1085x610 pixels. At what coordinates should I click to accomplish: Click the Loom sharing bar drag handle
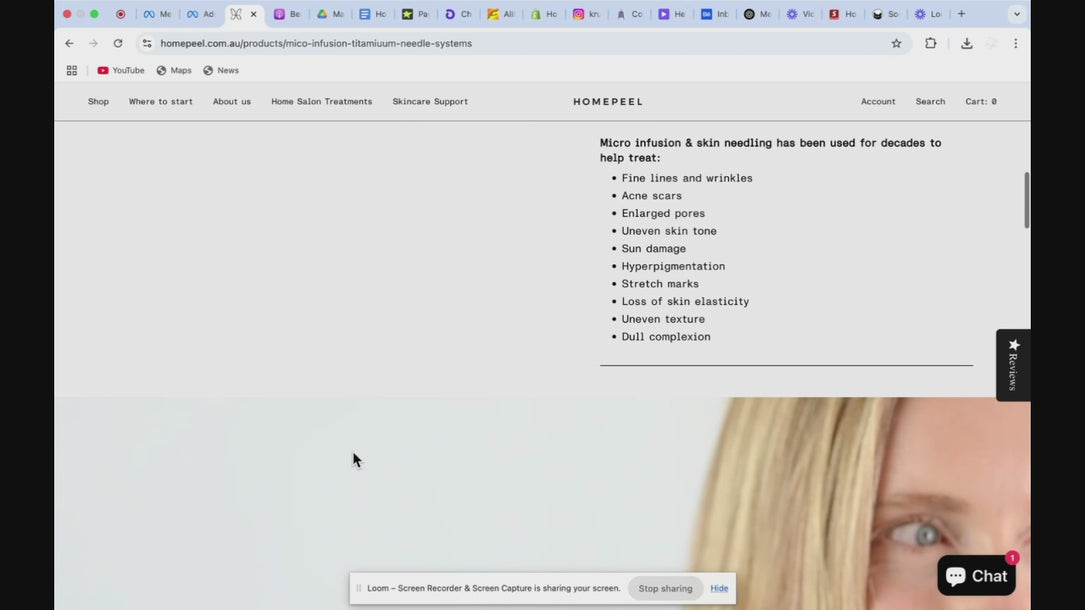(x=358, y=589)
